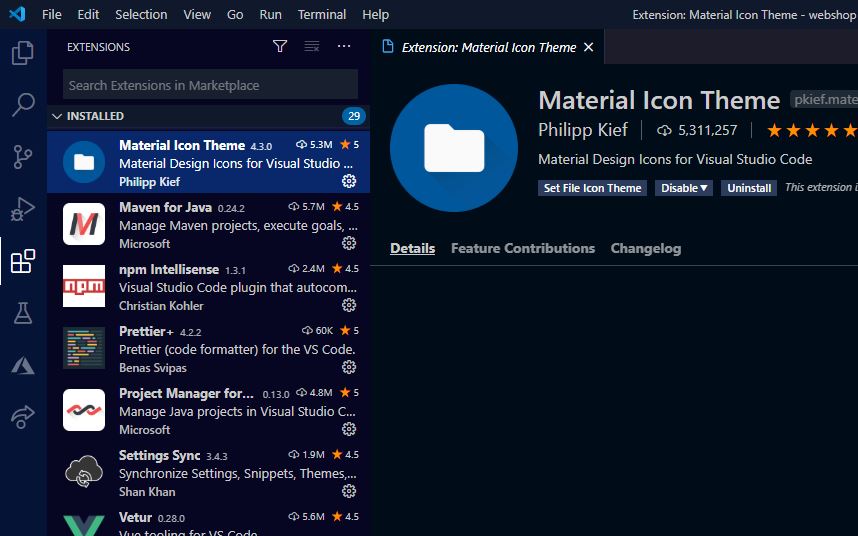This screenshot has width=858, height=536.
Task: Click the large Material Icon Theme logo
Action: click(x=454, y=148)
